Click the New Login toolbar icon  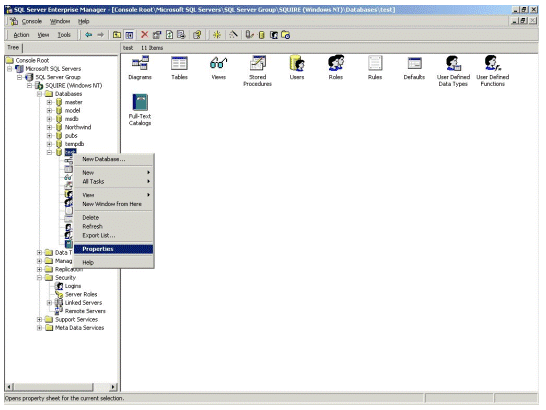click(x=274, y=35)
